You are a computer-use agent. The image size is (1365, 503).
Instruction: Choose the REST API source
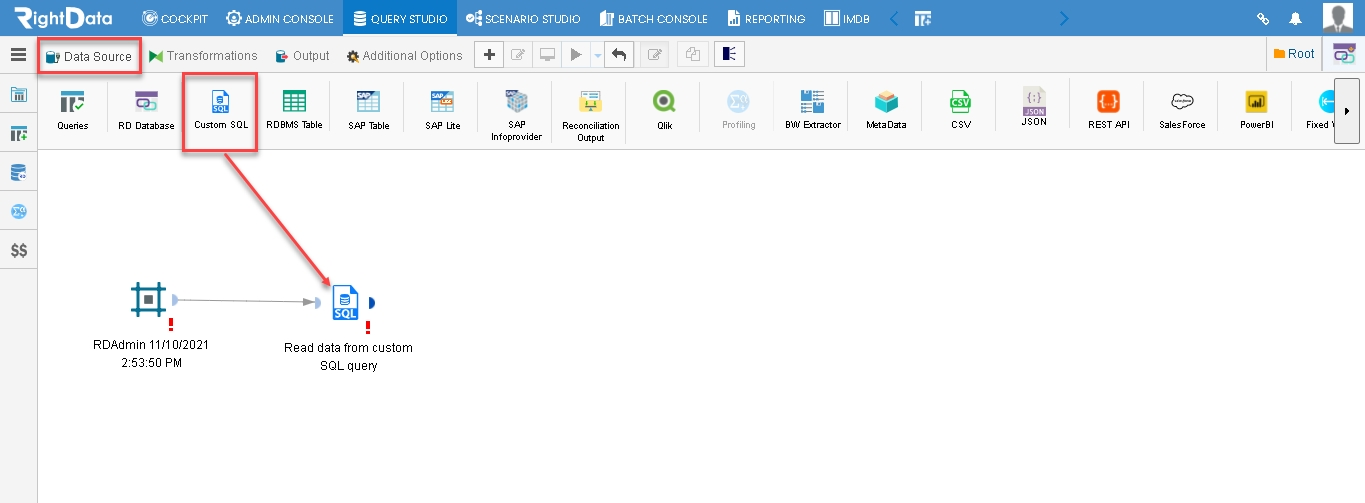(x=1108, y=110)
